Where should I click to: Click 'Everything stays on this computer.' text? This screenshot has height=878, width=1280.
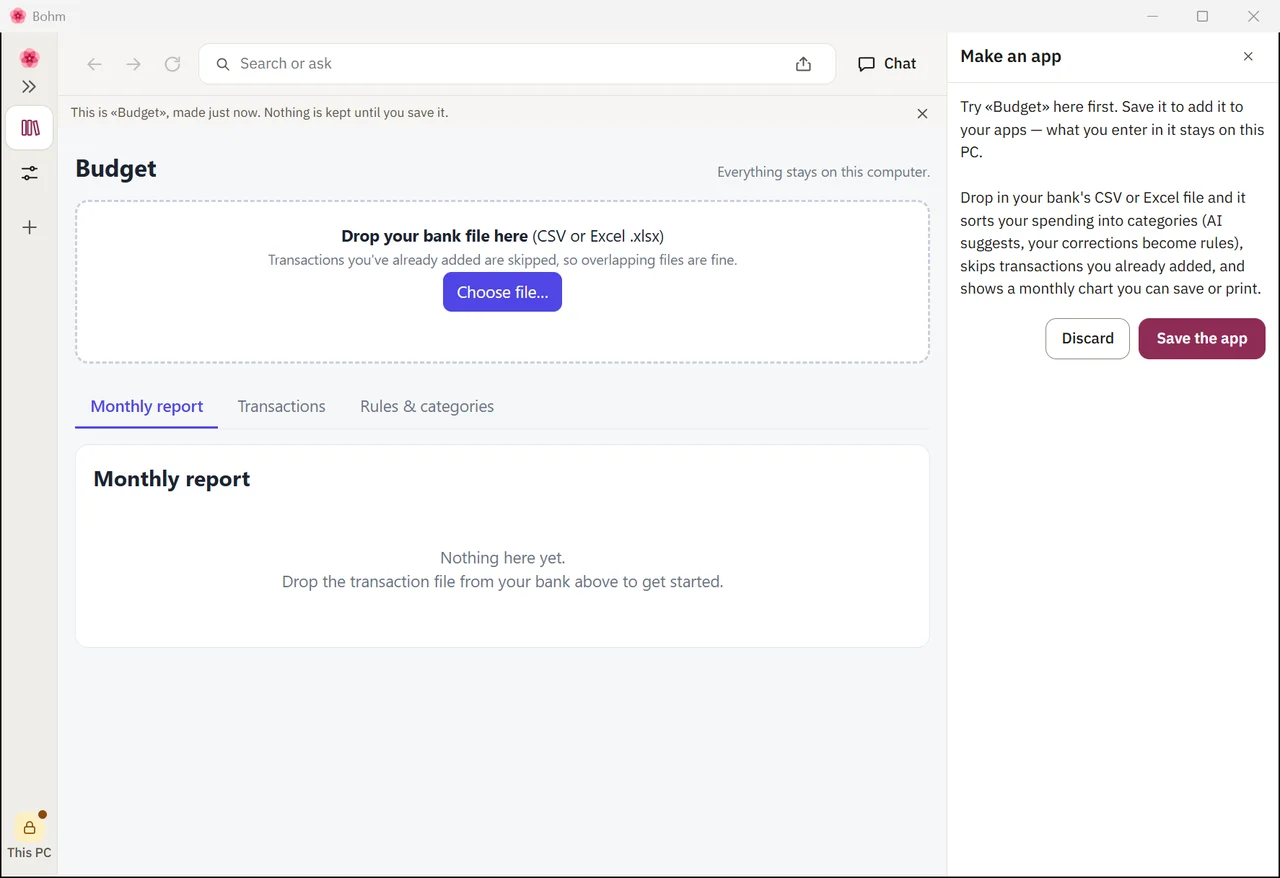823,172
